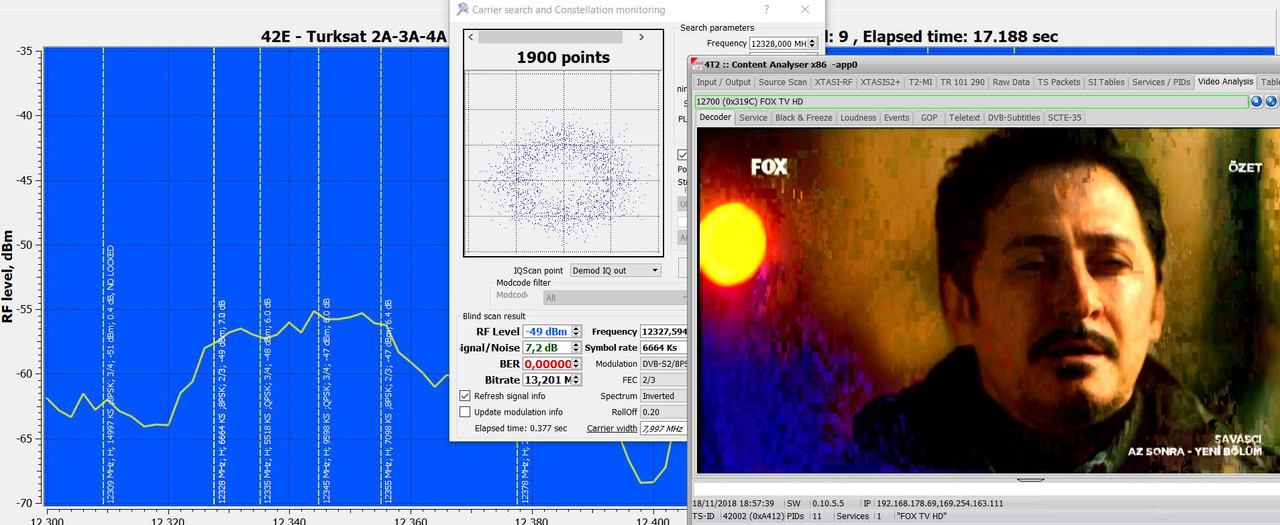Open the XTASI-RF tab

pos(834,82)
